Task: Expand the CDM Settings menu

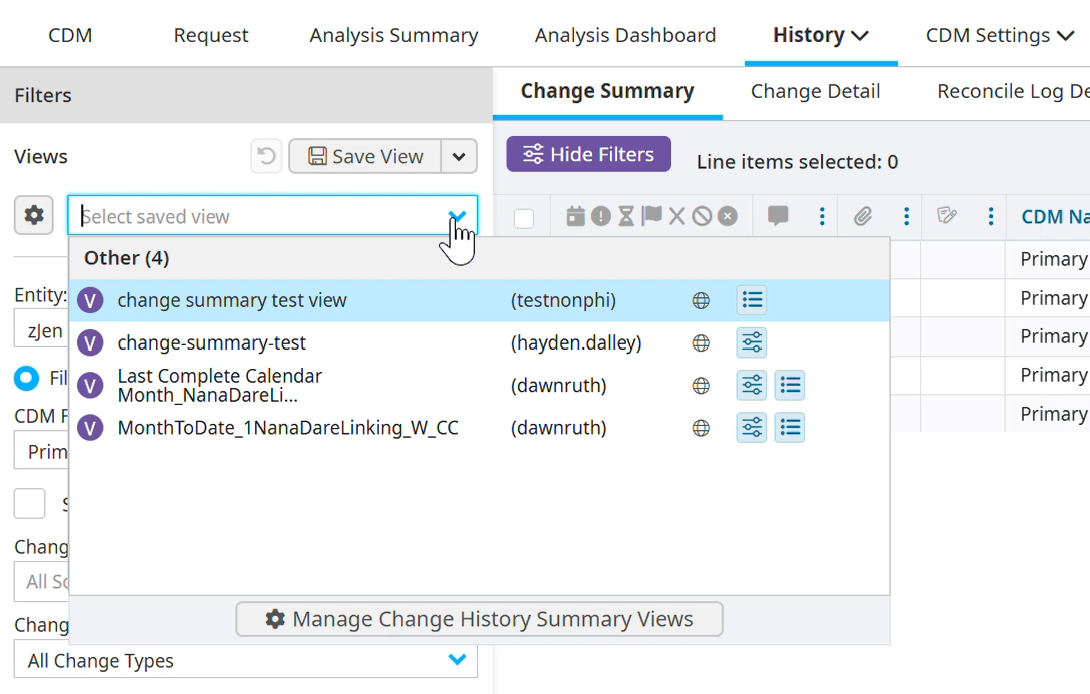Action: pos(1000,35)
